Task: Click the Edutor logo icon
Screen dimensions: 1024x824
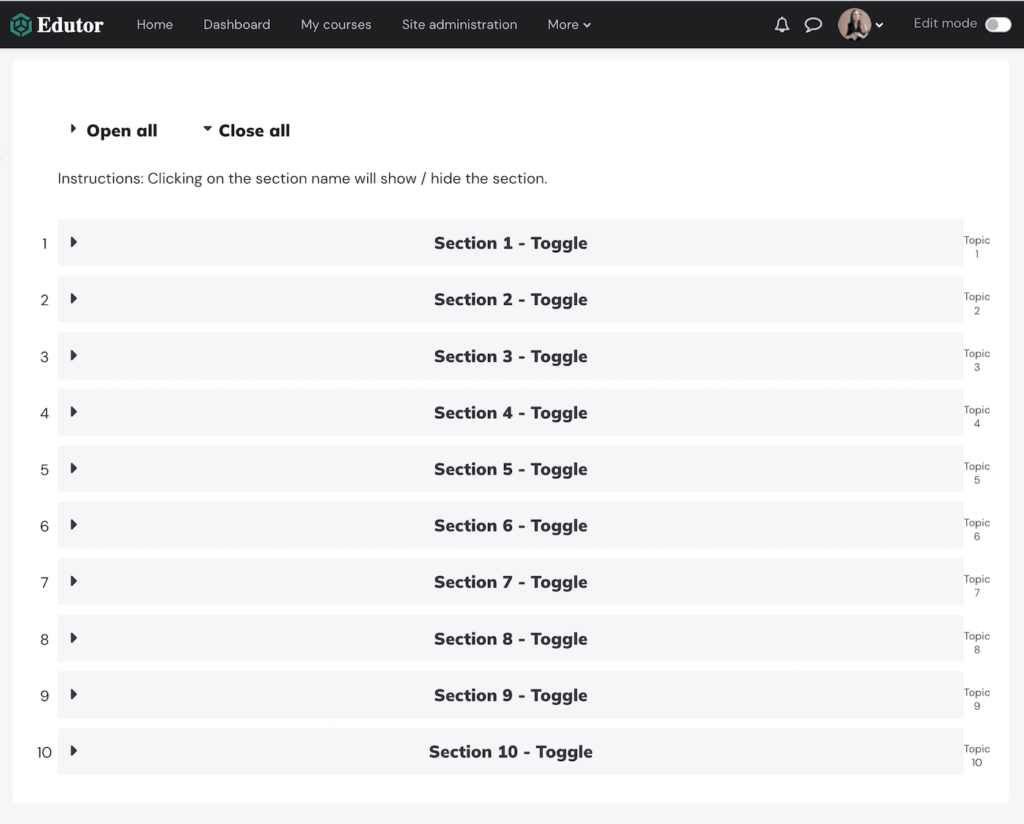Action: click(21, 25)
